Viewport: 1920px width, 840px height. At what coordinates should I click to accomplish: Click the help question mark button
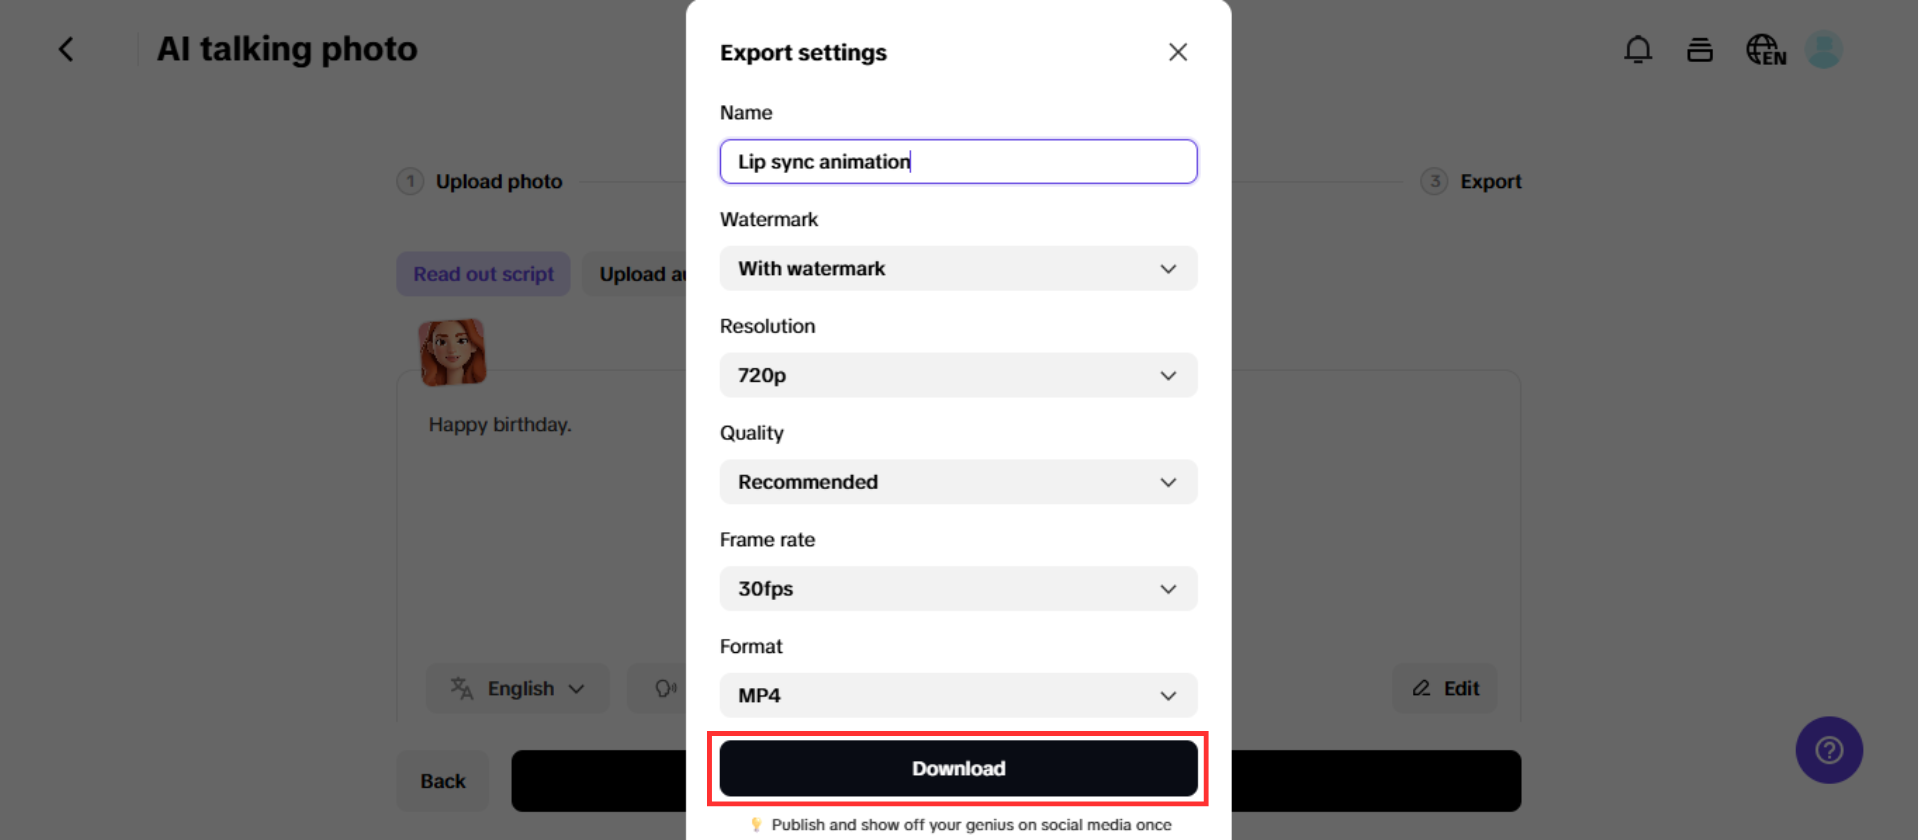1828,750
